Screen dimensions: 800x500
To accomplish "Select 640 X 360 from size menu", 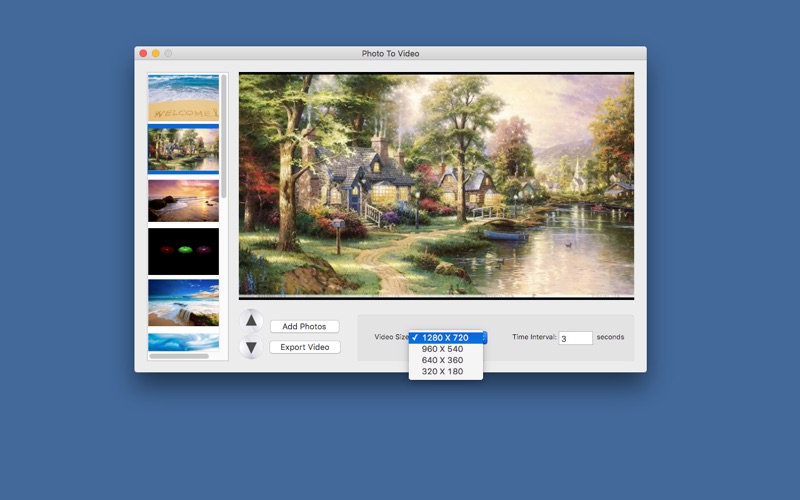I will 446,360.
